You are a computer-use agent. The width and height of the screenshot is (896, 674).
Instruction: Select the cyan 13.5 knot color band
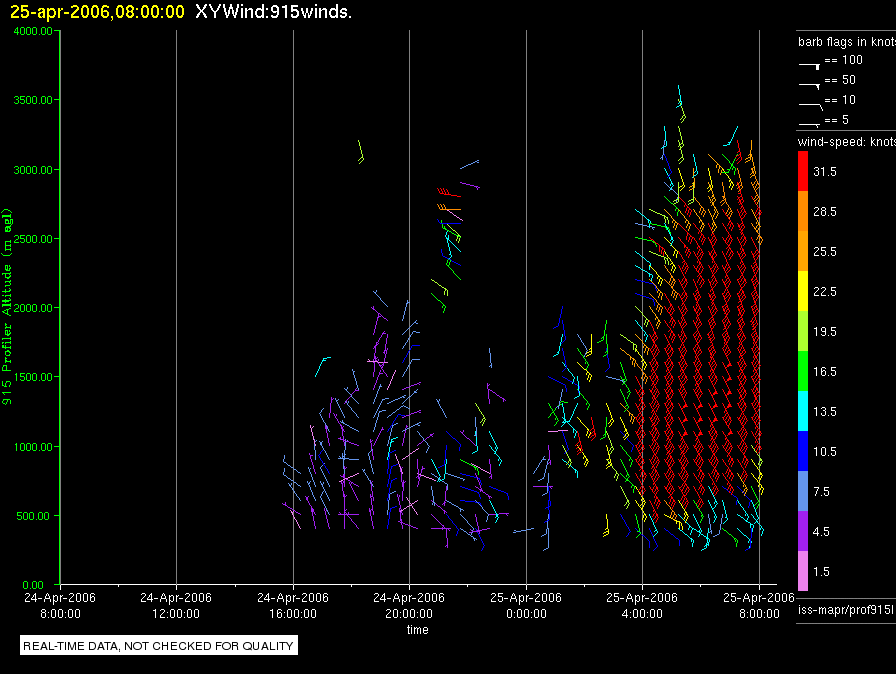pos(803,411)
